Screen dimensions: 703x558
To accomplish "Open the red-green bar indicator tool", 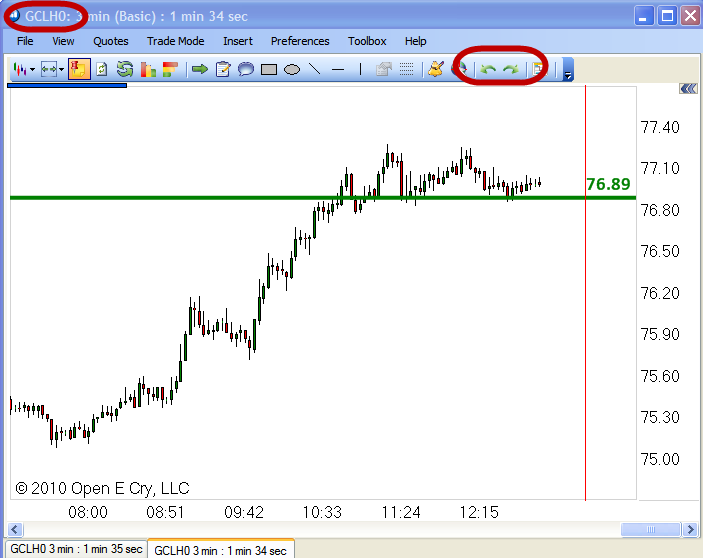I will tap(148, 69).
